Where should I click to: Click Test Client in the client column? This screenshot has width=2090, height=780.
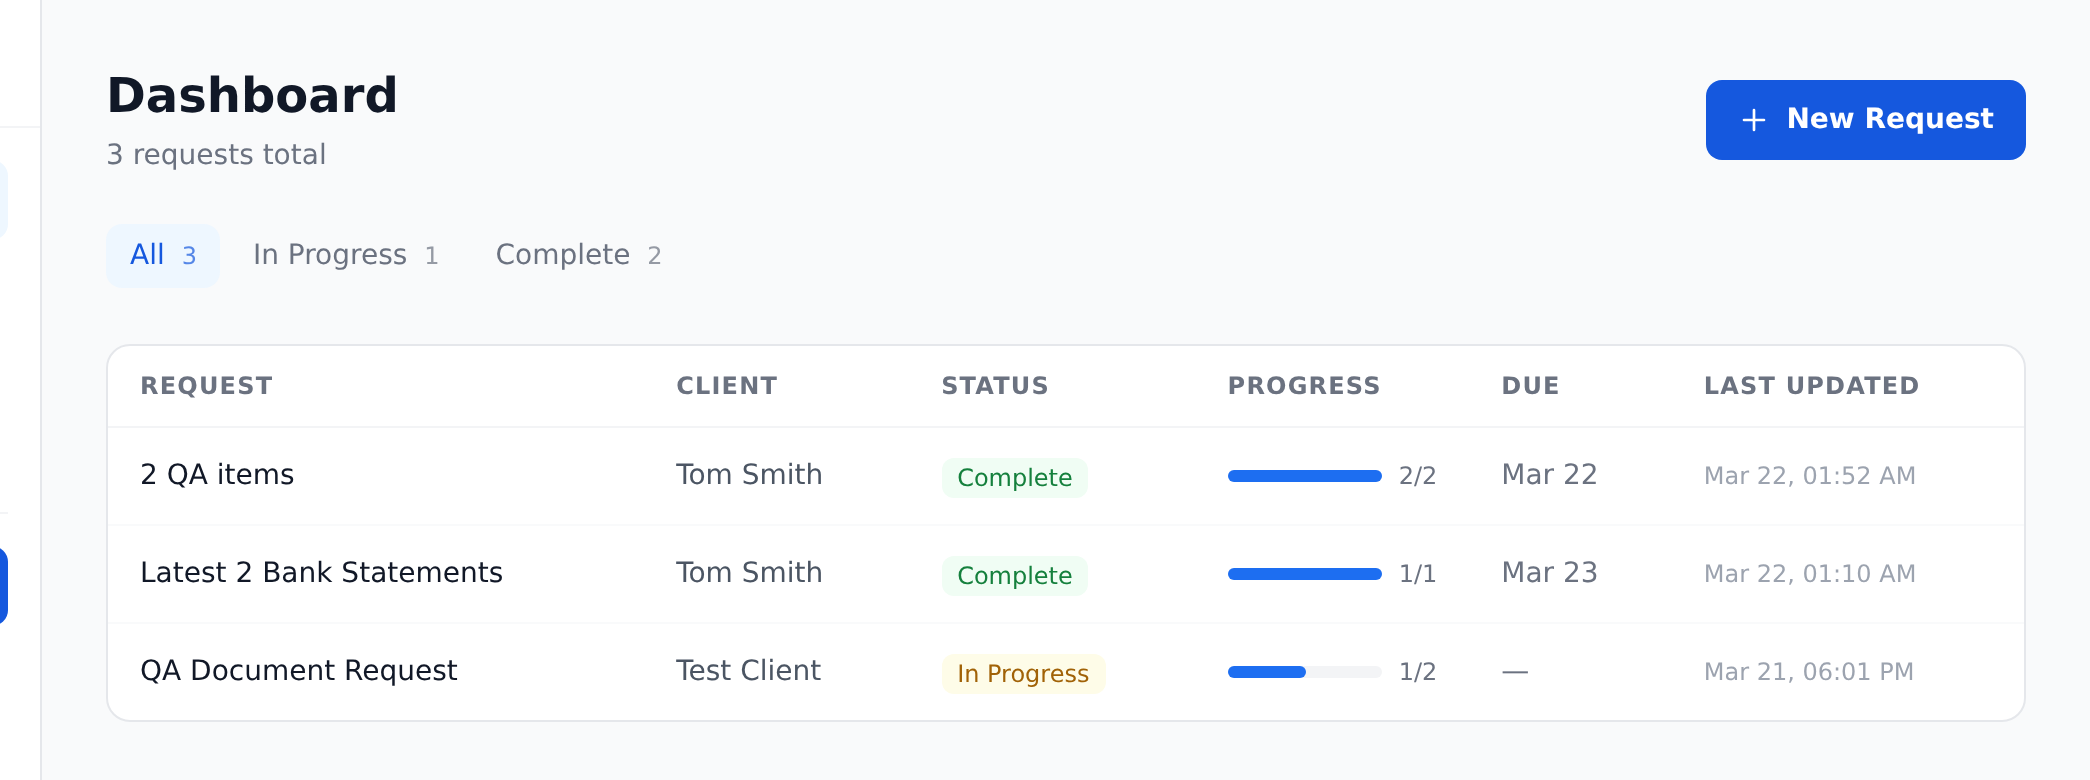pyautogui.click(x=748, y=671)
